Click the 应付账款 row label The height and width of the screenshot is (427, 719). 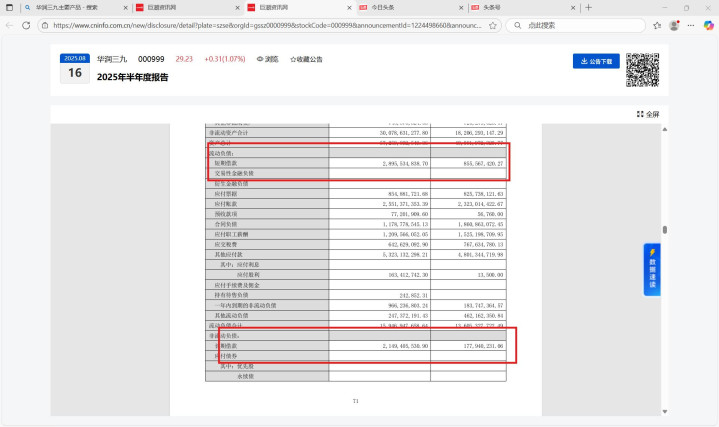coord(226,204)
